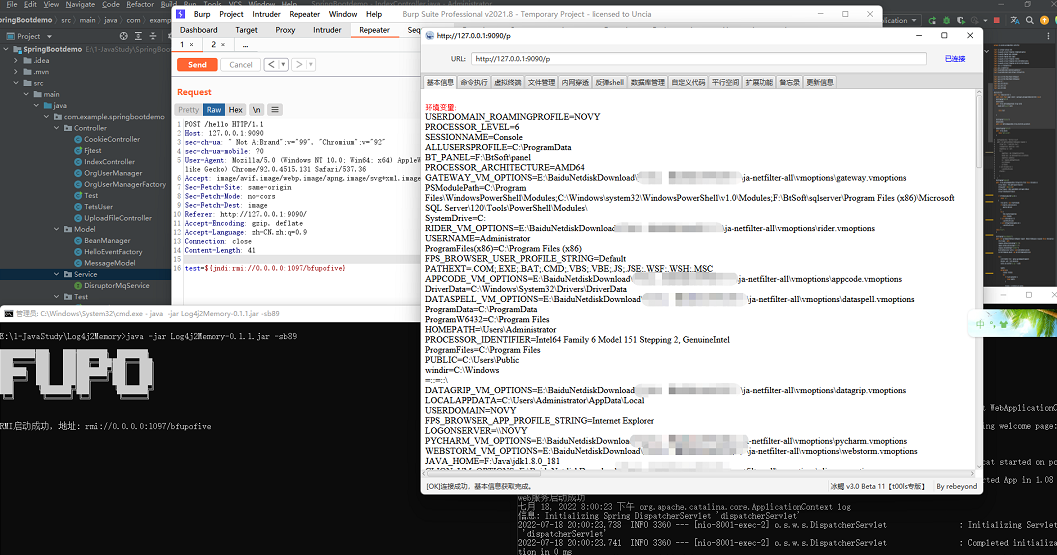This screenshot has height=555, width=1057.
Task: Collapse the Model package
Action: [x=57, y=229]
